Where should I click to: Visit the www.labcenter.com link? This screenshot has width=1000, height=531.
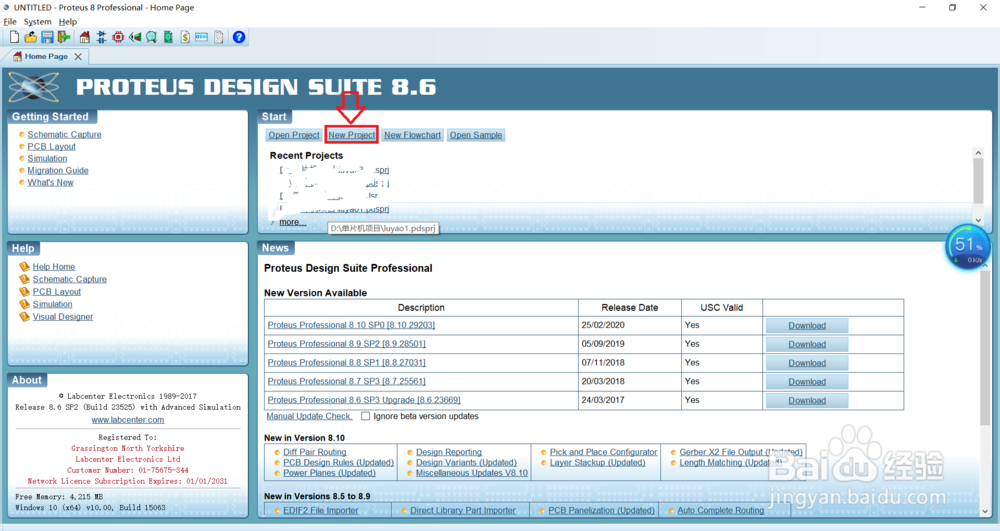[128, 420]
